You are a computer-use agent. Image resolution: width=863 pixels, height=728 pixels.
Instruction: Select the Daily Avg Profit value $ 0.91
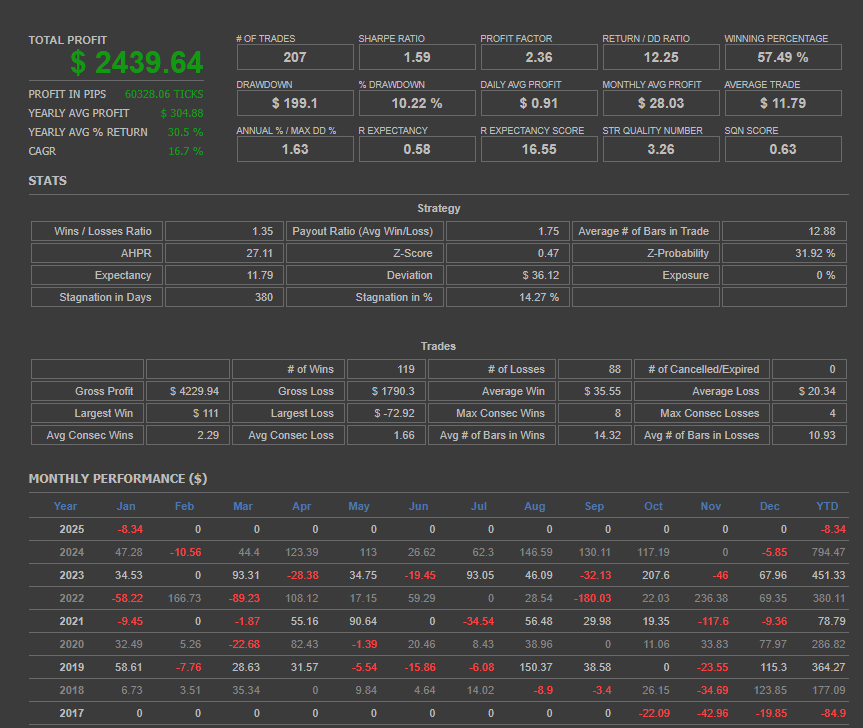(539, 103)
